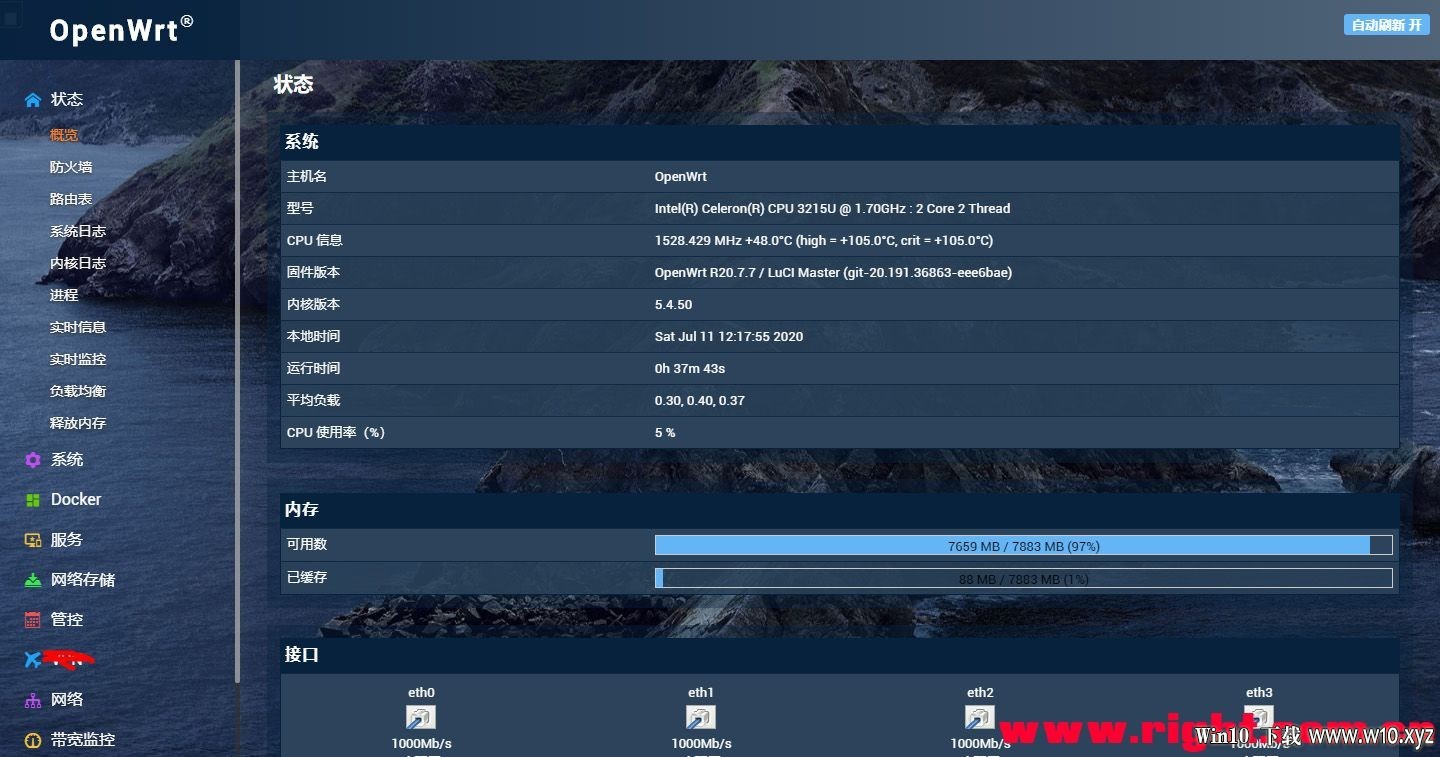The height and width of the screenshot is (757, 1440).
Task: Click the CPU 使用率（%） row label
Action: [336, 432]
